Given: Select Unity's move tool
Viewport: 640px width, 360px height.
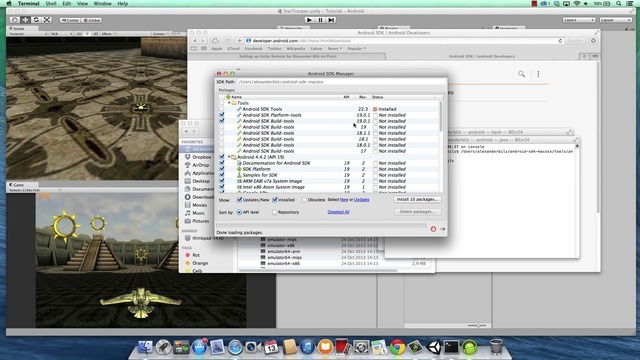Looking at the screenshot, I should point(25,20).
